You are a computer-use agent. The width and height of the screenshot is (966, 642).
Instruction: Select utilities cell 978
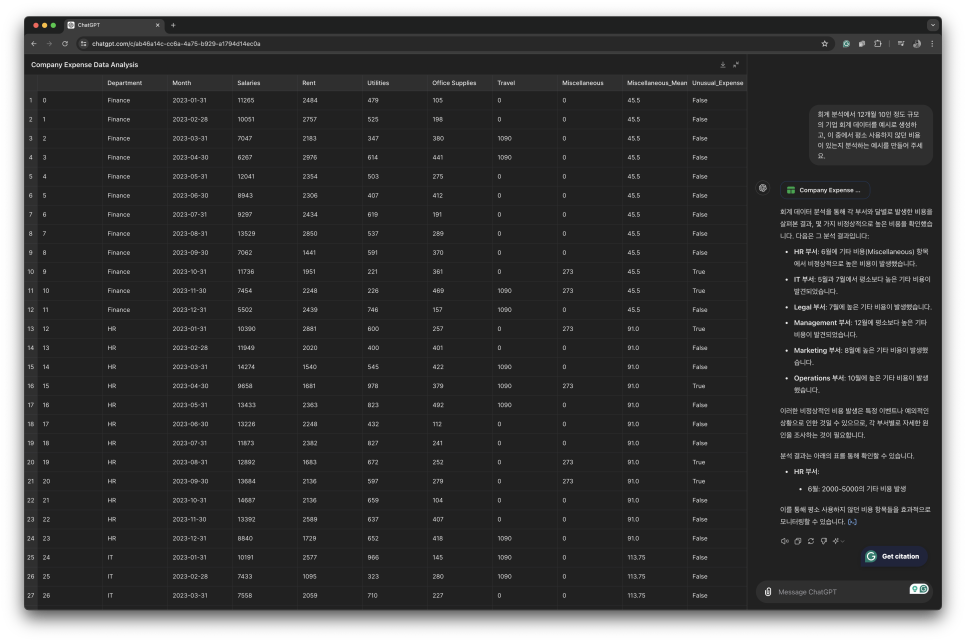[x=395, y=386]
